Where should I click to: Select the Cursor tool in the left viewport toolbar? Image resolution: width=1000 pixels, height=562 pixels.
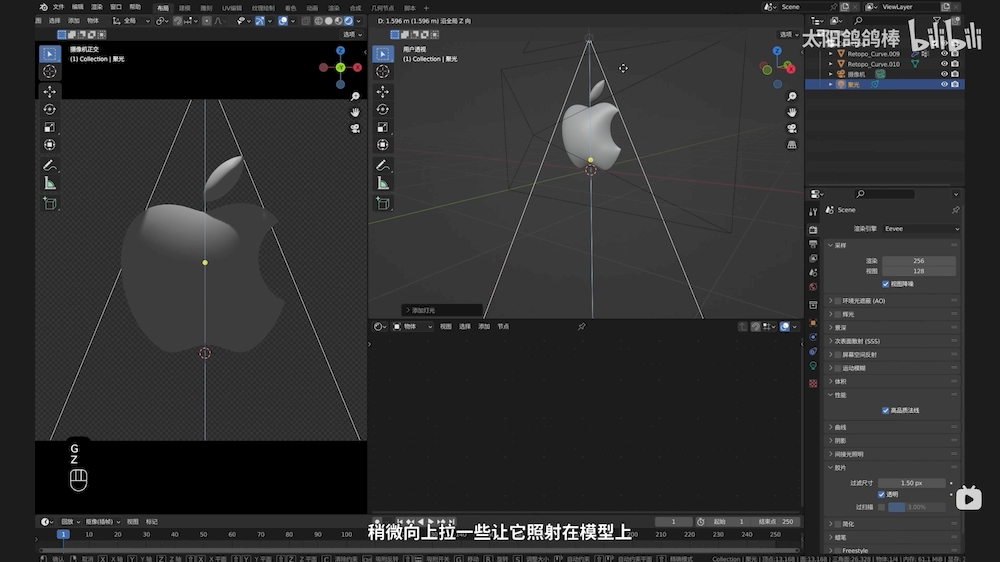[x=50, y=71]
